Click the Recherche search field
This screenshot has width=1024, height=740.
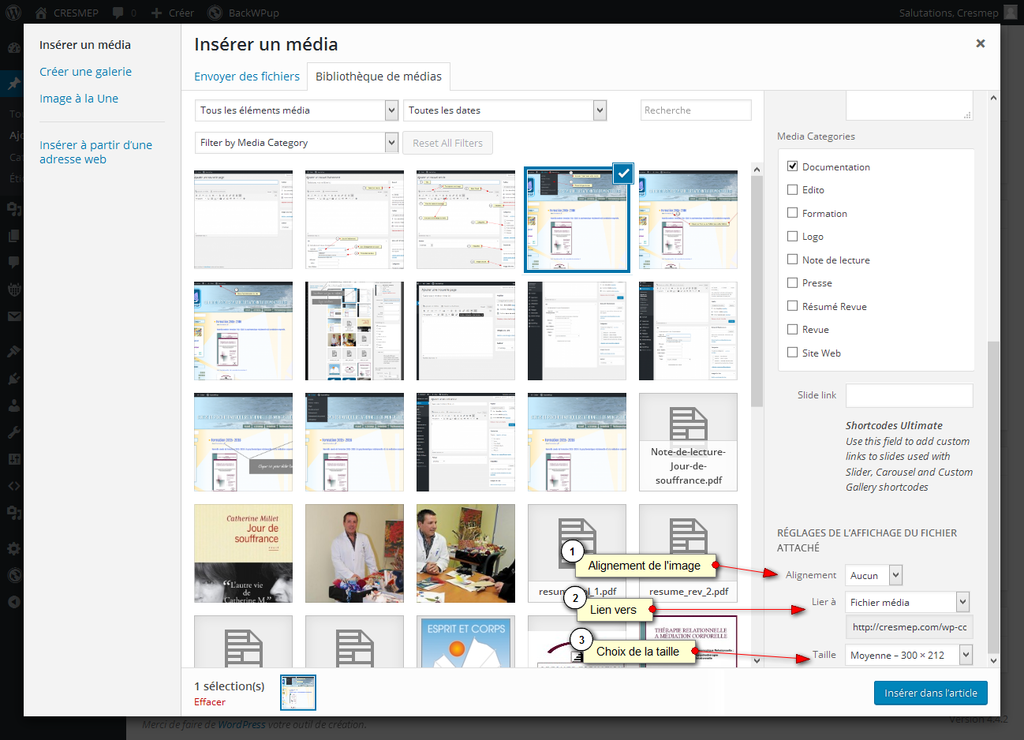point(696,110)
